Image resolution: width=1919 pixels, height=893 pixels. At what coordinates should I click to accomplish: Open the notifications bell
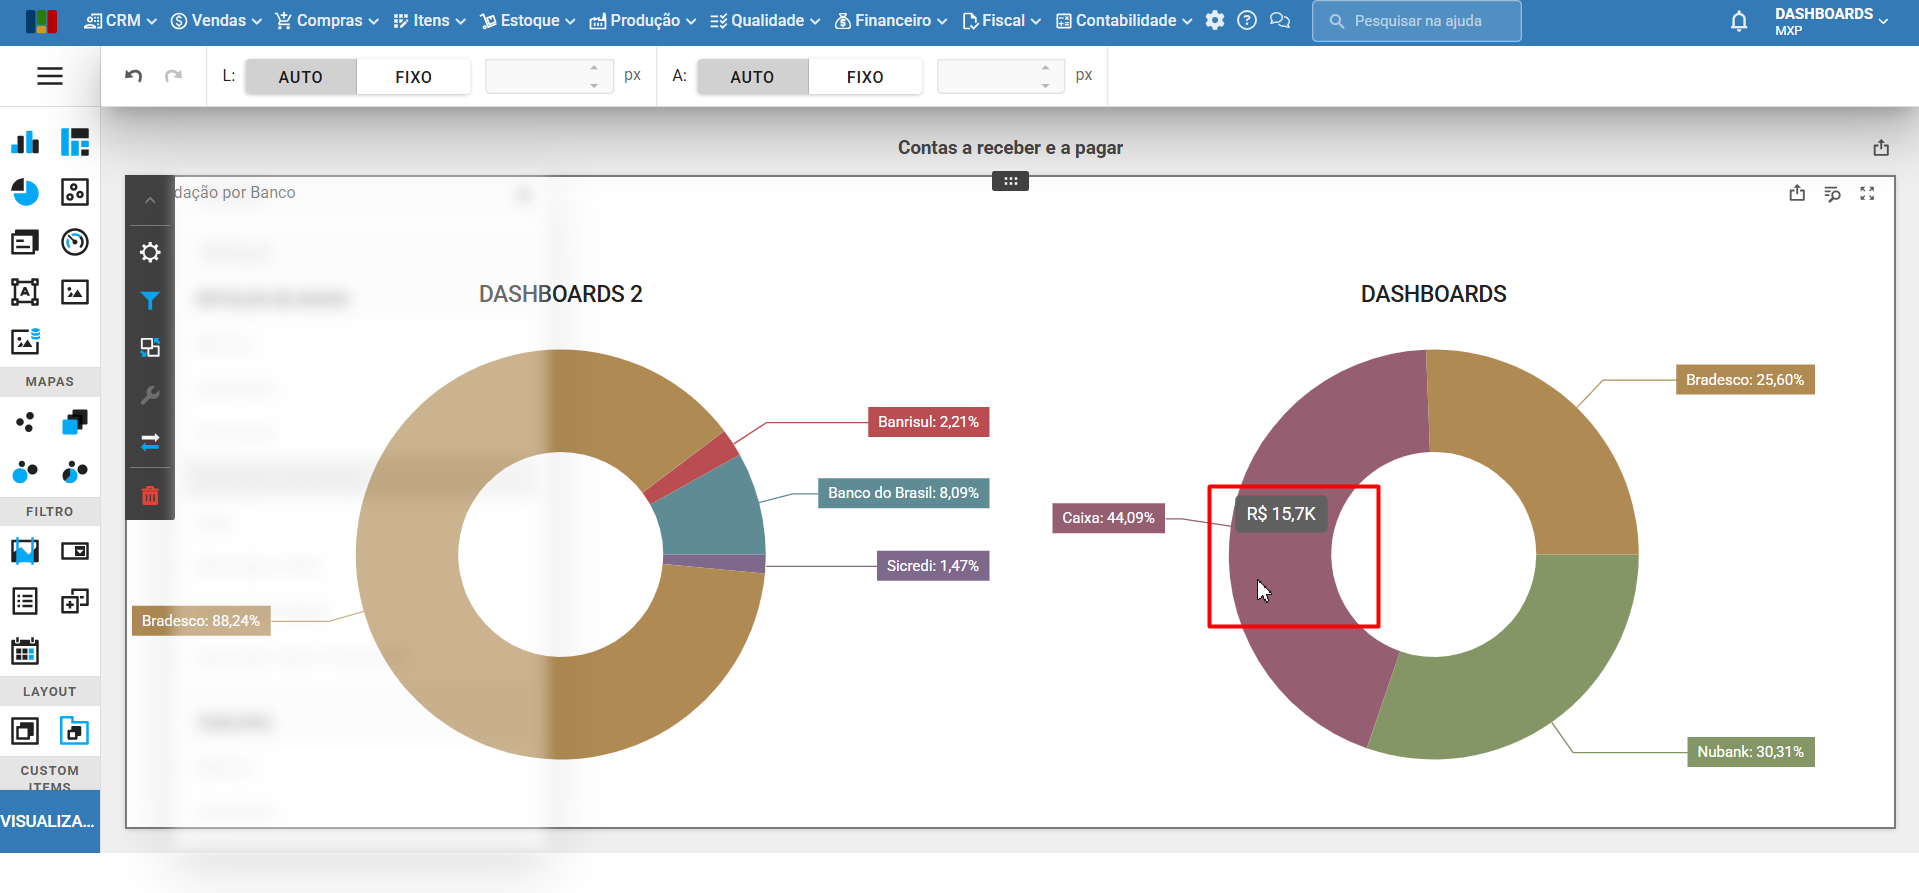pyautogui.click(x=1739, y=21)
